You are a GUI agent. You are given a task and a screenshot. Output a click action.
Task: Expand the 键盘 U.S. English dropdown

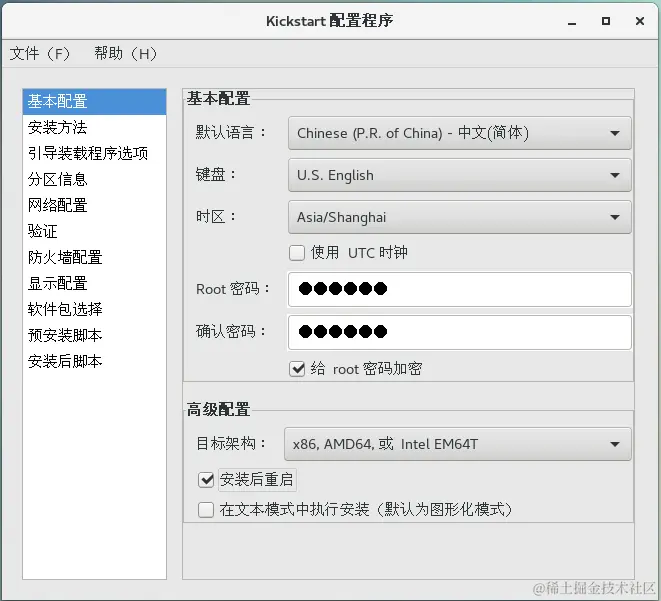[x=459, y=175]
